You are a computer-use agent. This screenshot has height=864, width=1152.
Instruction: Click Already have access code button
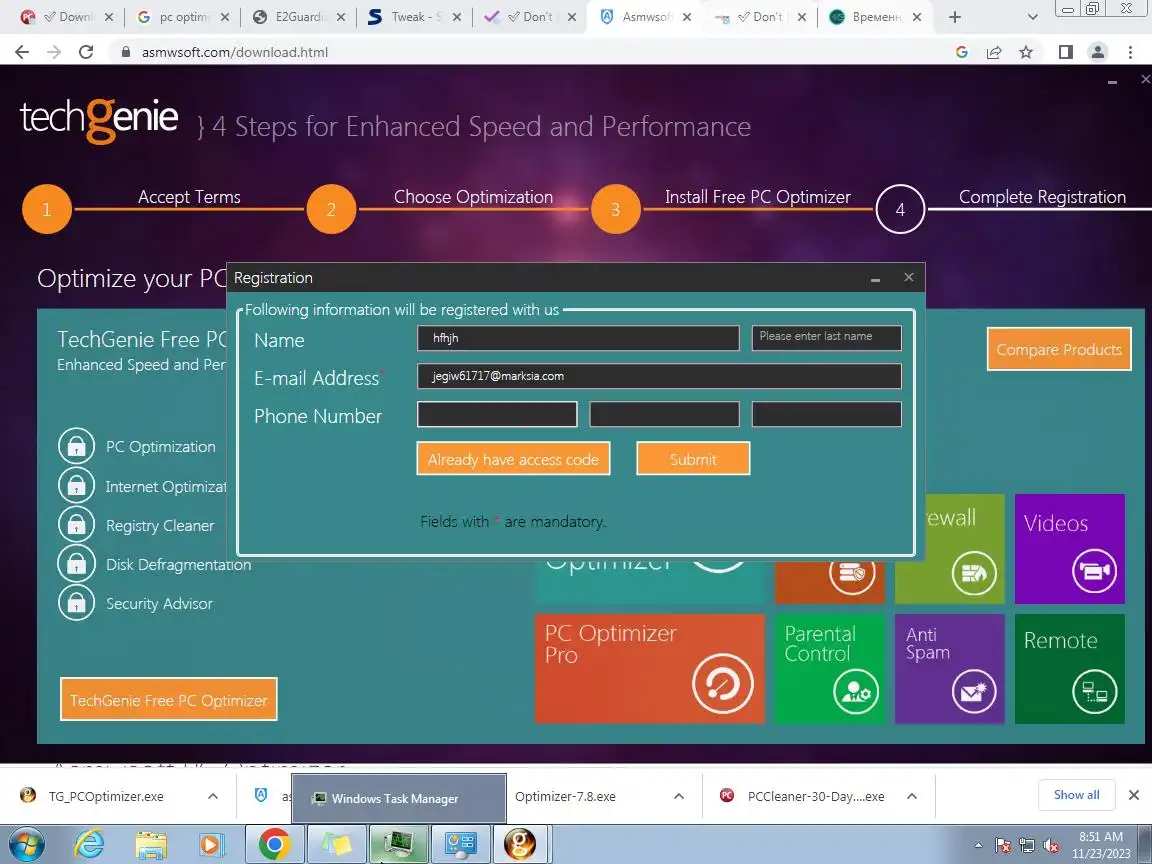click(513, 459)
